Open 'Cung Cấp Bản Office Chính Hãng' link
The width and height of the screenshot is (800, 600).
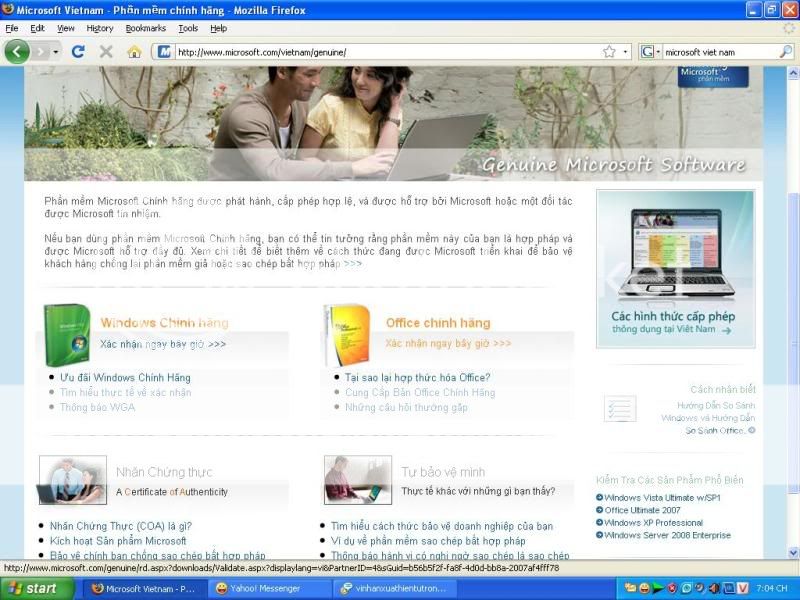pyautogui.click(x=420, y=392)
